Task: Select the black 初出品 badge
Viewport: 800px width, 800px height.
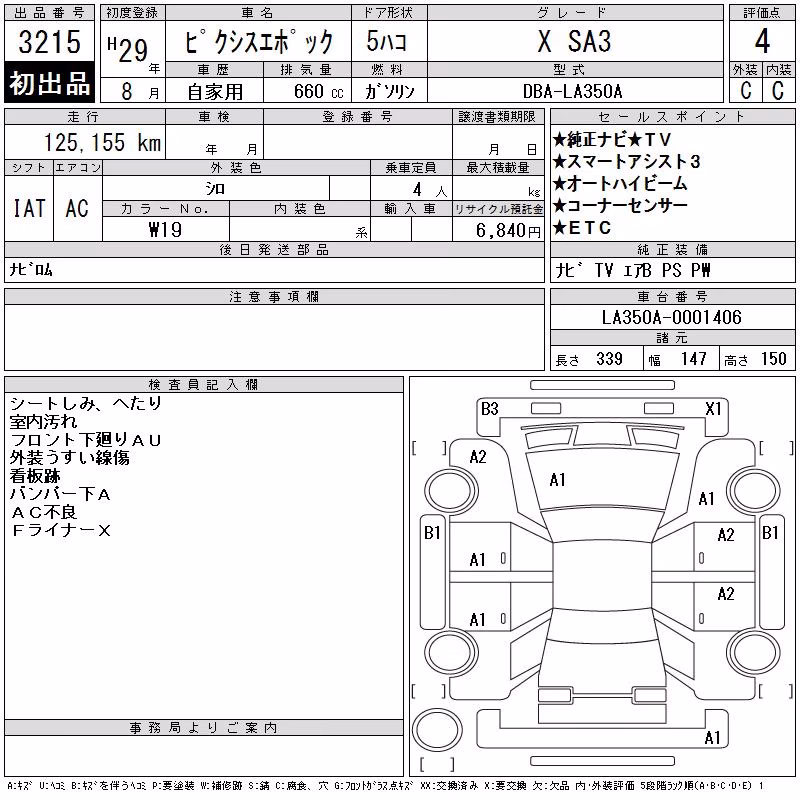Action: [49, 83]
